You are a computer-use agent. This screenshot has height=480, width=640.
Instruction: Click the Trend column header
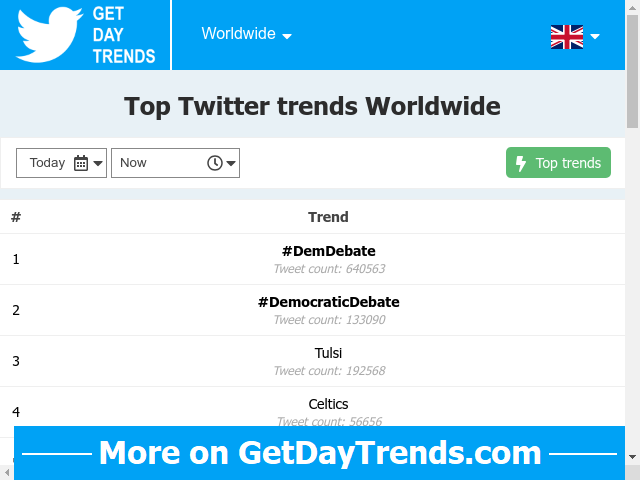coord(328,217)
